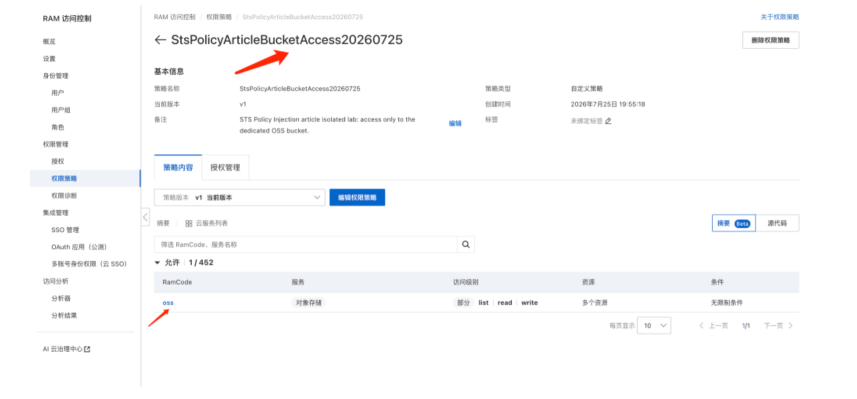This screenshot has height=399, width=857.
Task: Select the 摘要 Beta view toggle
Action: tap(733, 223)
